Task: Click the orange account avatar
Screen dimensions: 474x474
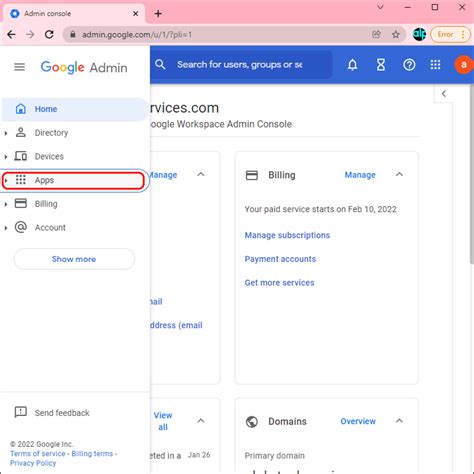Action: point(463,65)
